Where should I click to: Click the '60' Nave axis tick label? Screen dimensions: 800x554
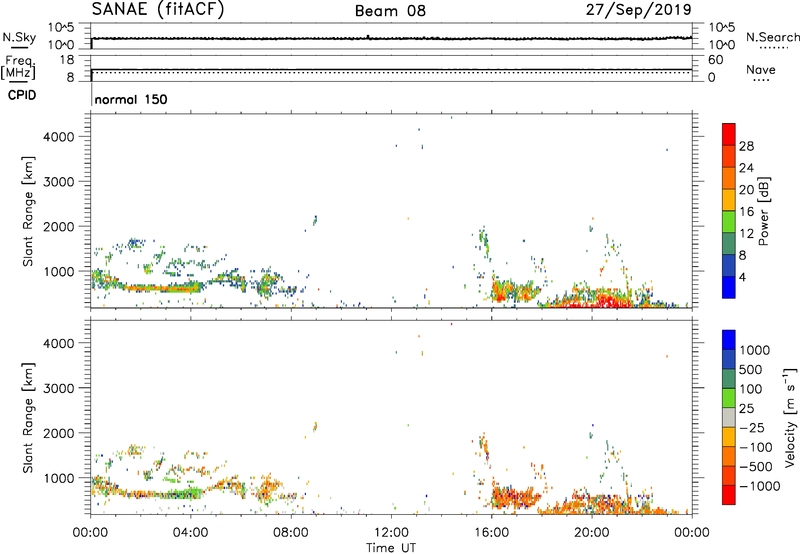click(x=715, y=60)
